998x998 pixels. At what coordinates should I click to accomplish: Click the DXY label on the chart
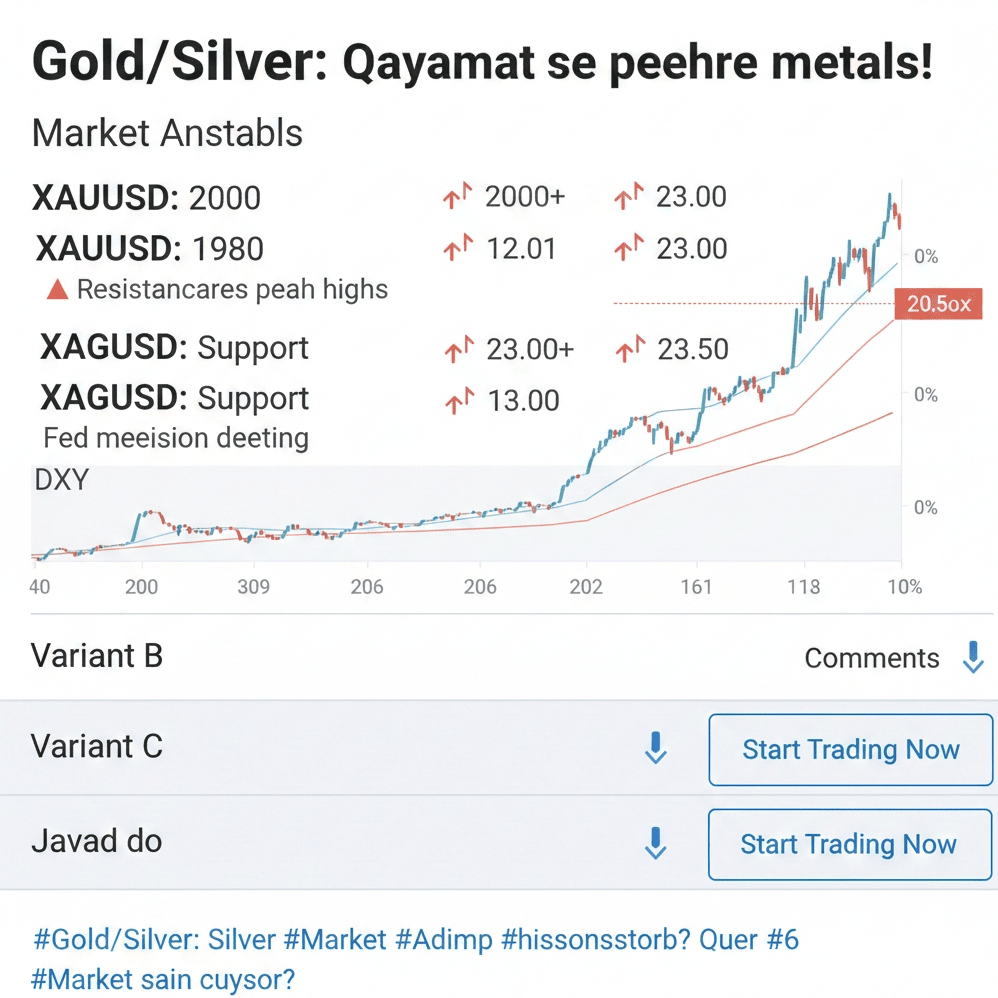61,480
